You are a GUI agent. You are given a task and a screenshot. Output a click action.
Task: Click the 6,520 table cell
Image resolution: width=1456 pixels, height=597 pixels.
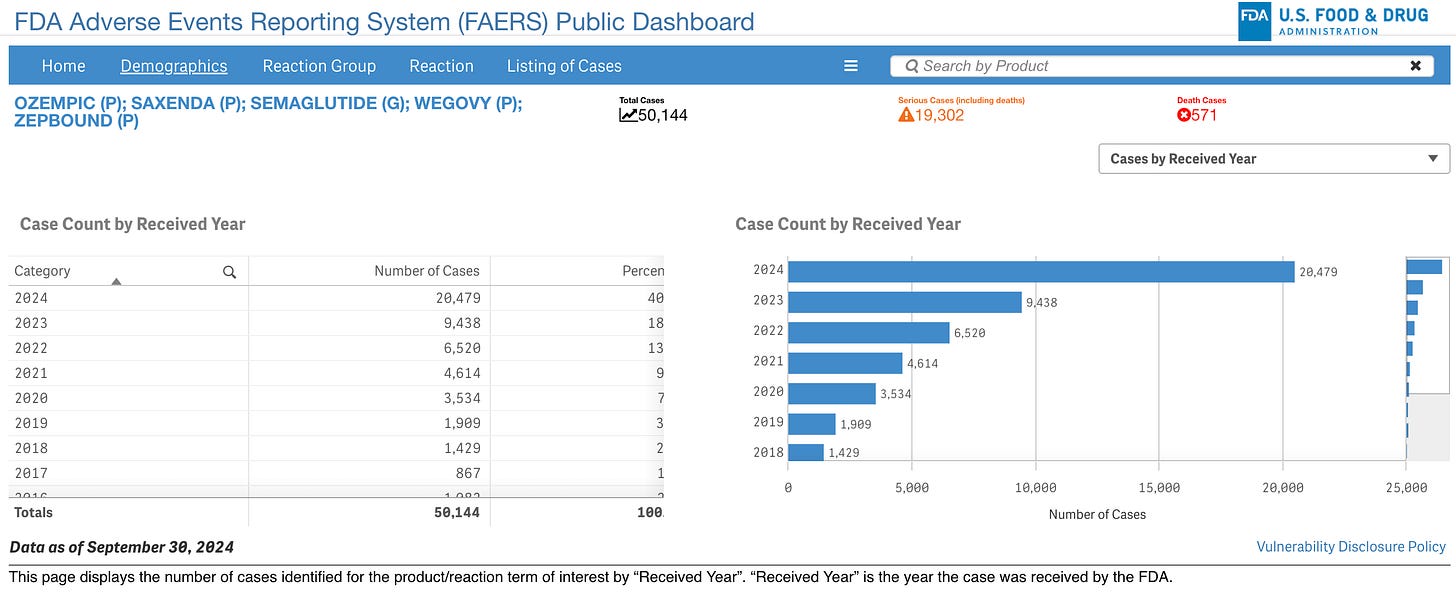point(369,348)
